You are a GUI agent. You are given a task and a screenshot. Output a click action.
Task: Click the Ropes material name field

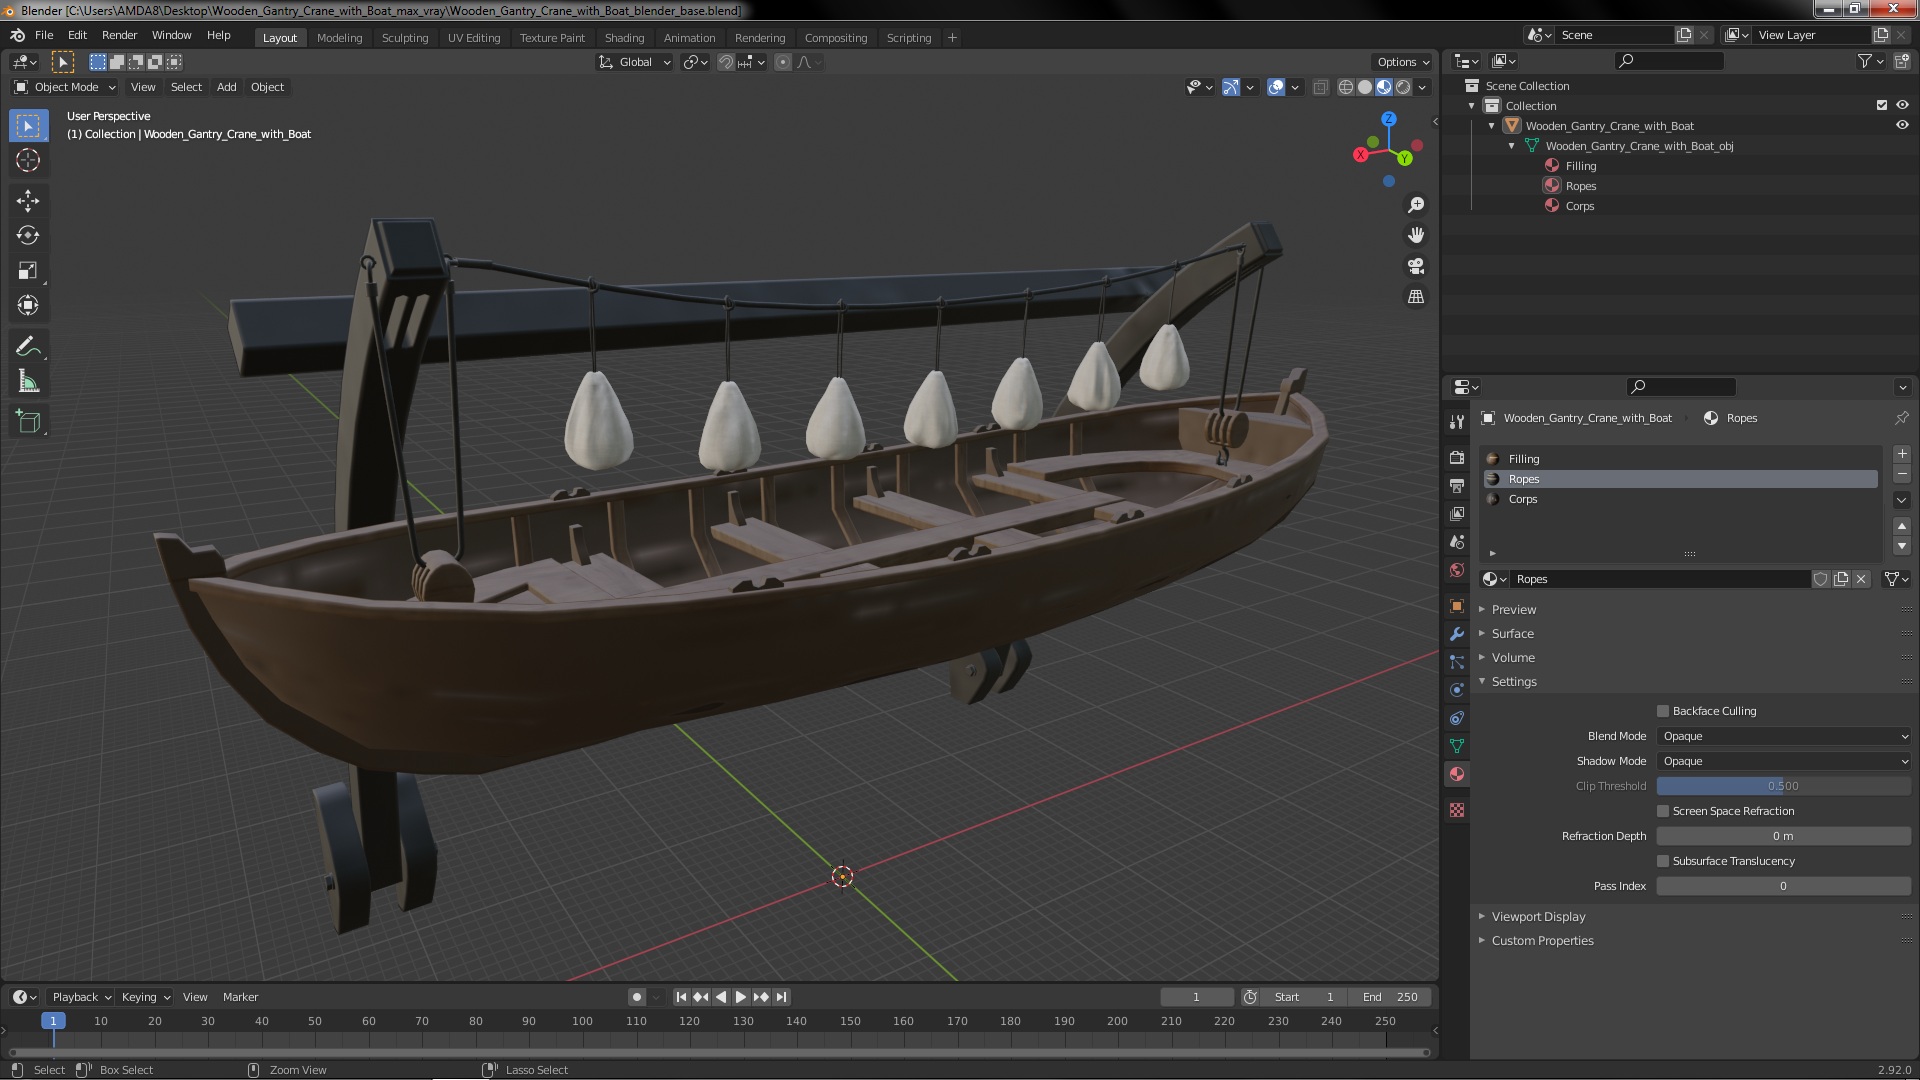[1660, 579]
